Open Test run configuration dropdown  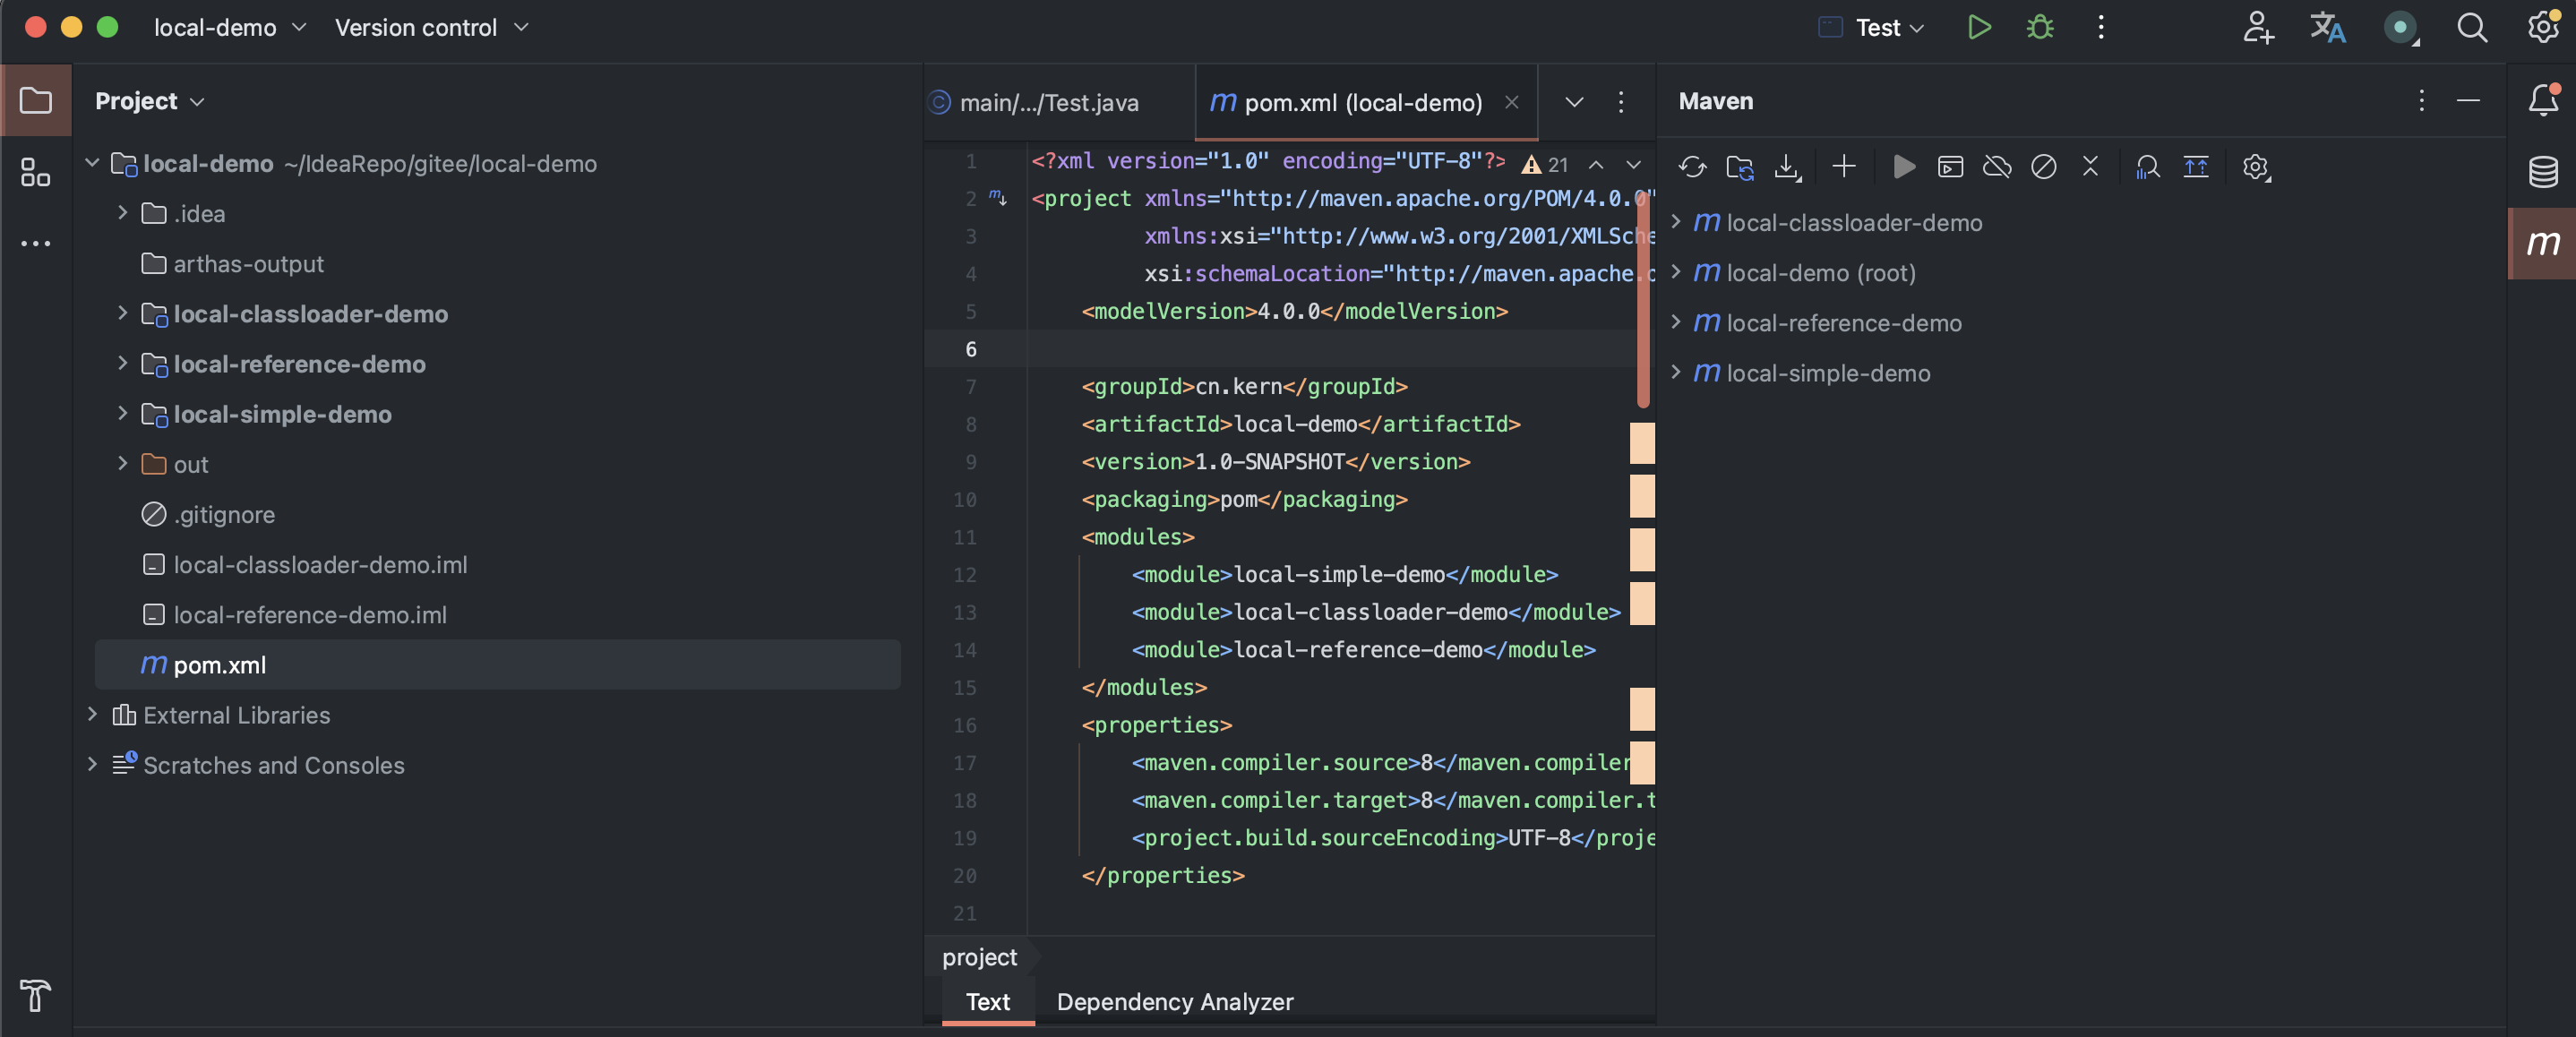click(1872, 27)
